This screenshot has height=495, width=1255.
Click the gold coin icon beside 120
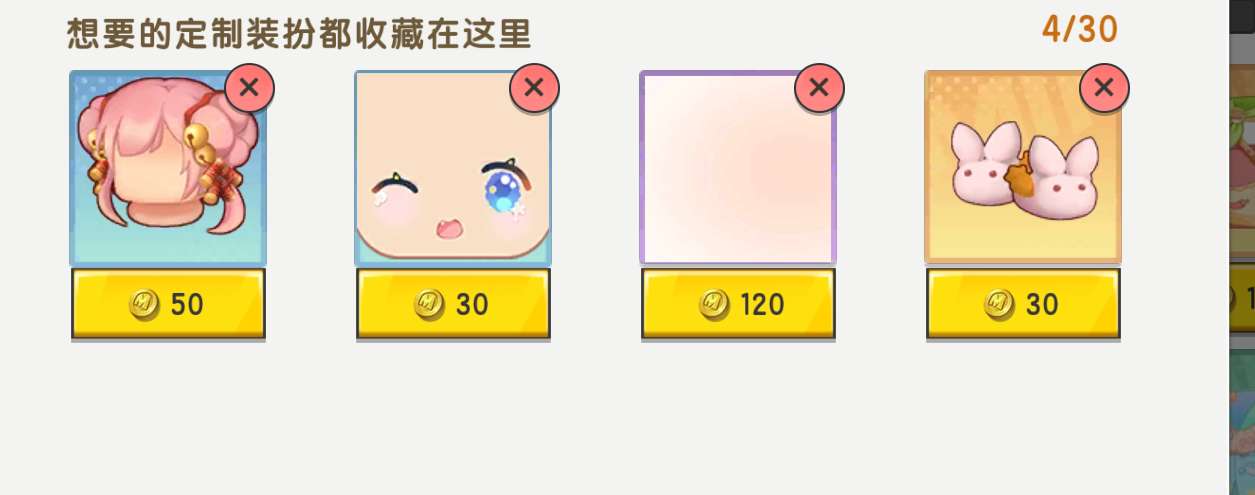click(x=715, y=304)
